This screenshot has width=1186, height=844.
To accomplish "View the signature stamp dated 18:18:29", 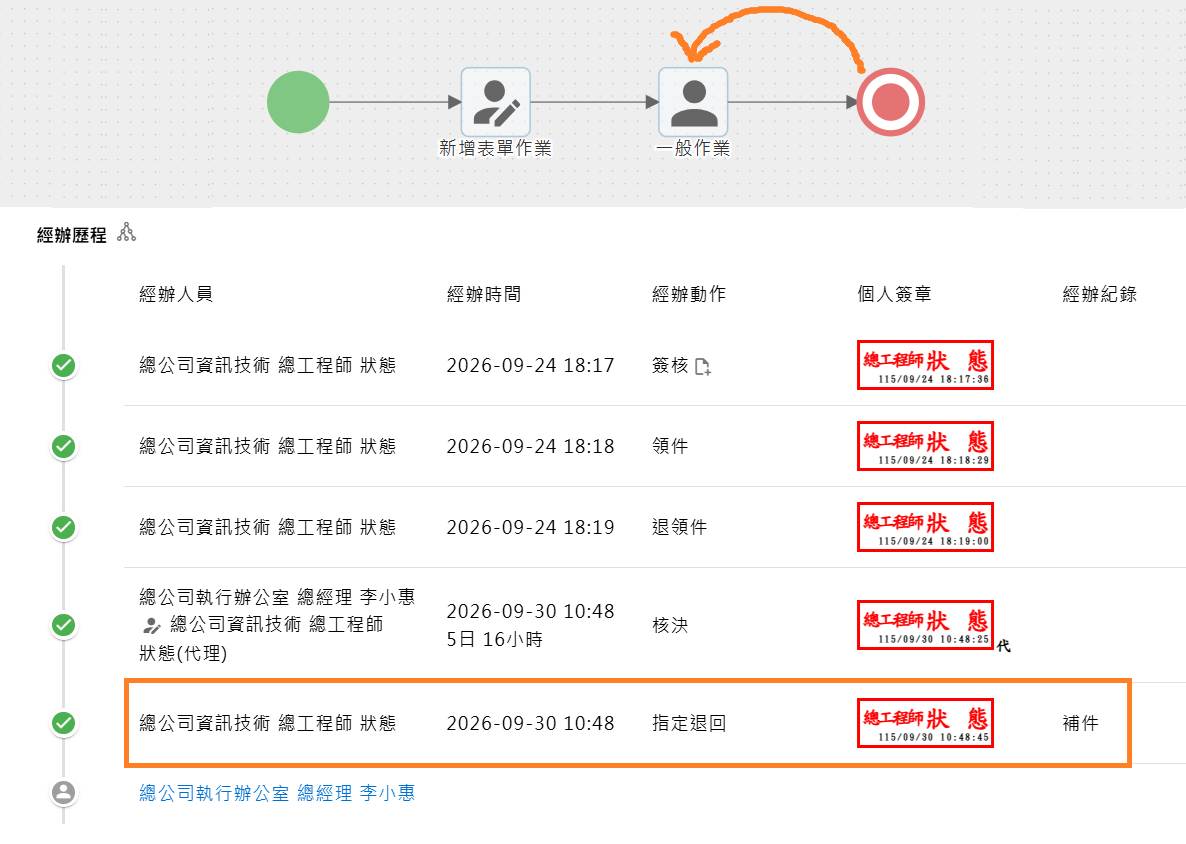I will click(x=925, y=446).
